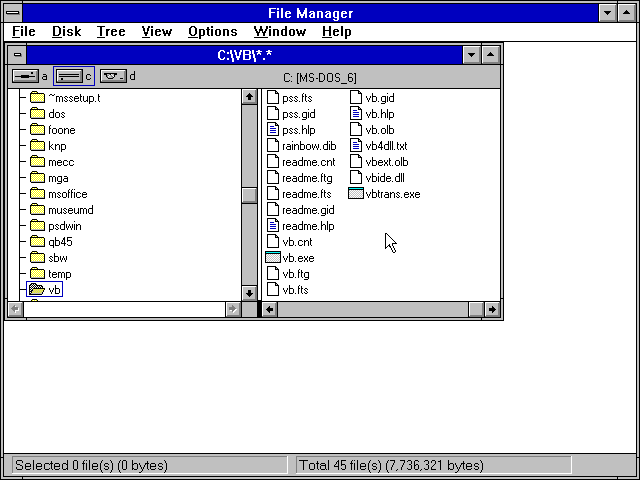Maximize the C:\VB\*.* child window
The width and height of the screenshot is (640, 480).
click(491, 55)
